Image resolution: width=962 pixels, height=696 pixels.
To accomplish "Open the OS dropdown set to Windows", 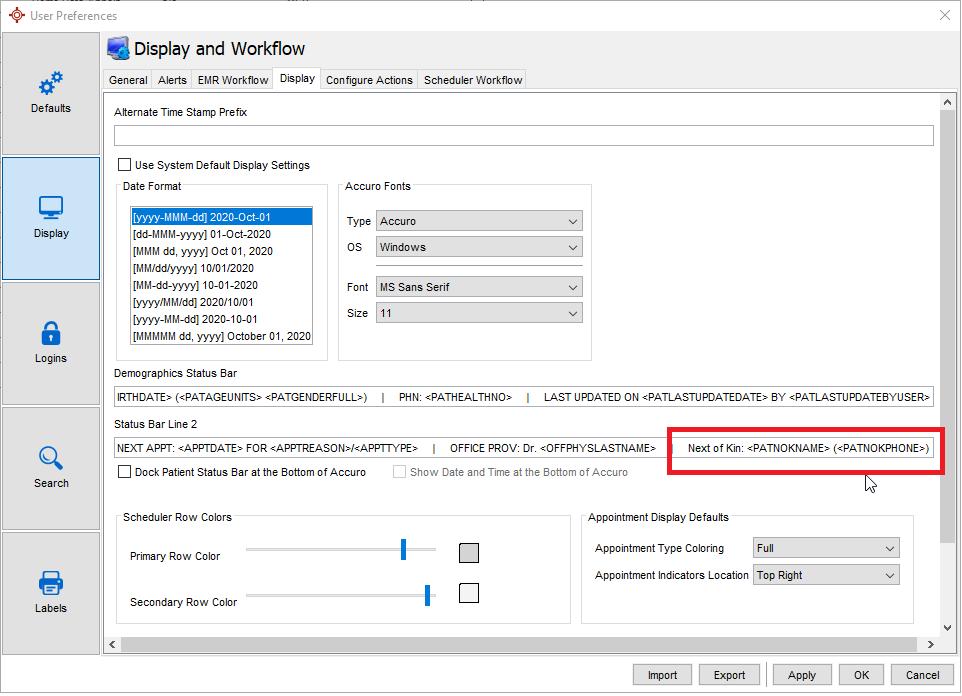I will tap(479, 247).
